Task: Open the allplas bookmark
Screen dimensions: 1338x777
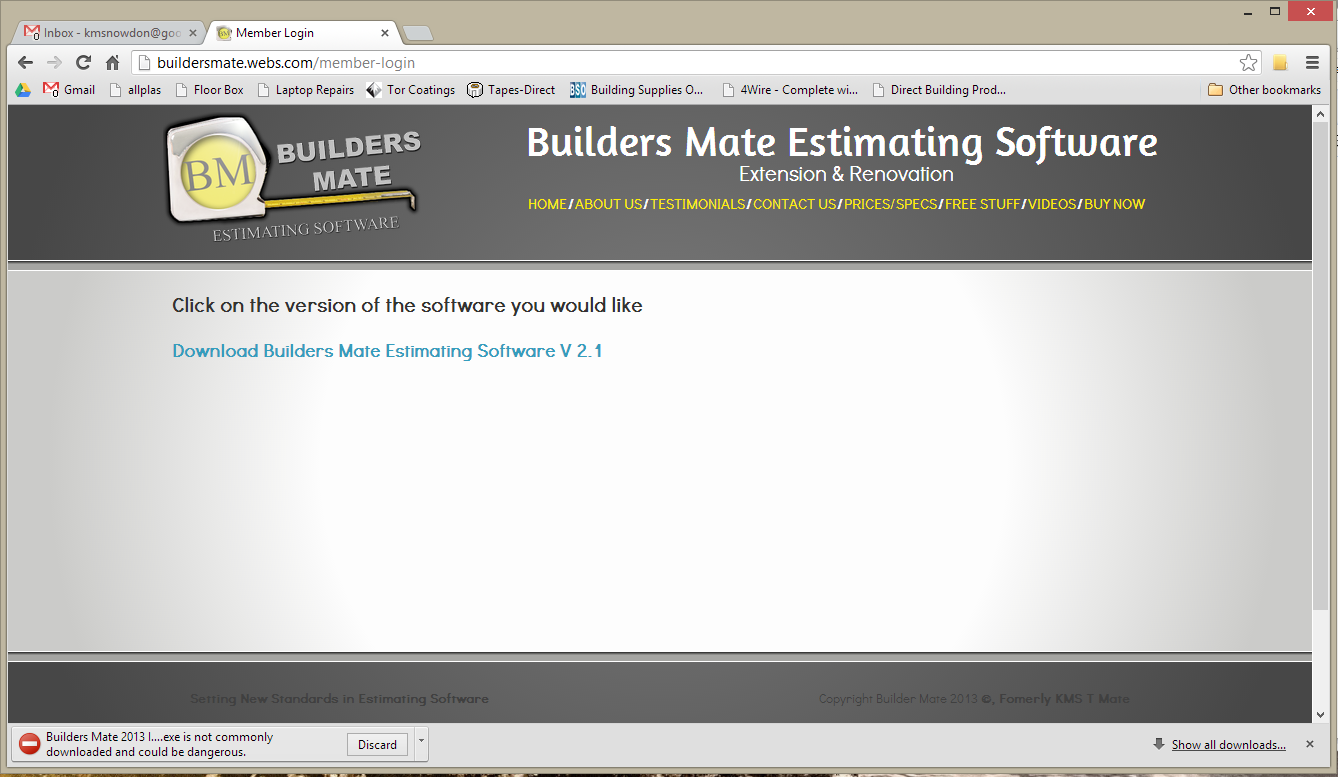Action: [x=135, y=90]
